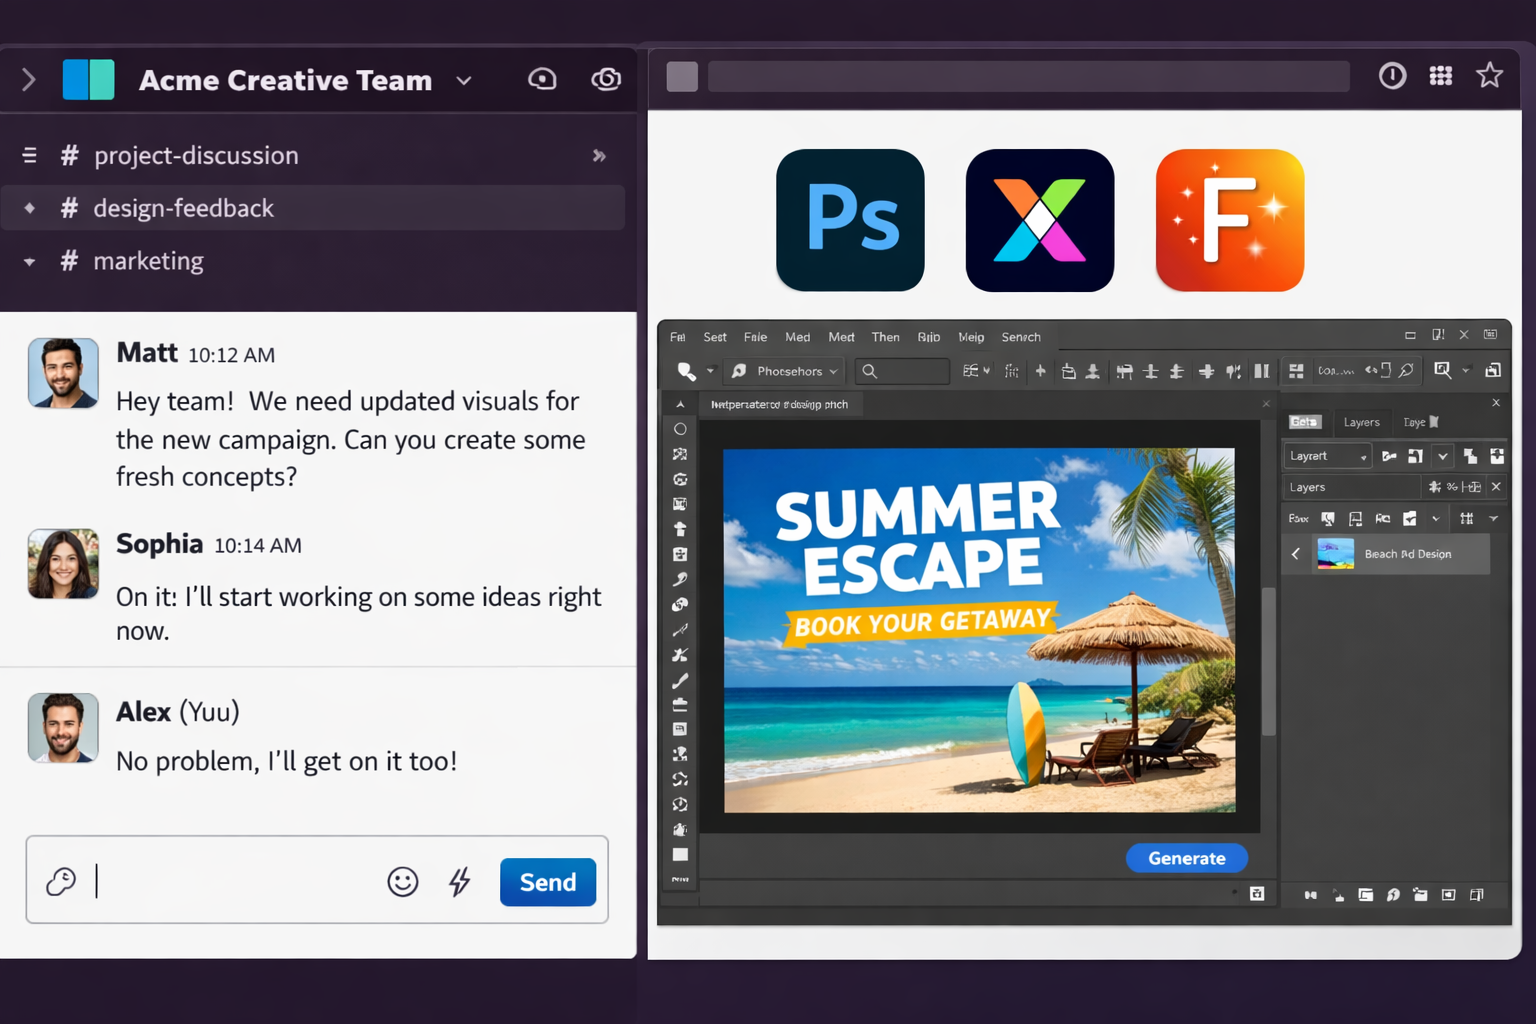Click the canvas vertical scrollbar
Screen dimensions: 1536x1024
1268,662
